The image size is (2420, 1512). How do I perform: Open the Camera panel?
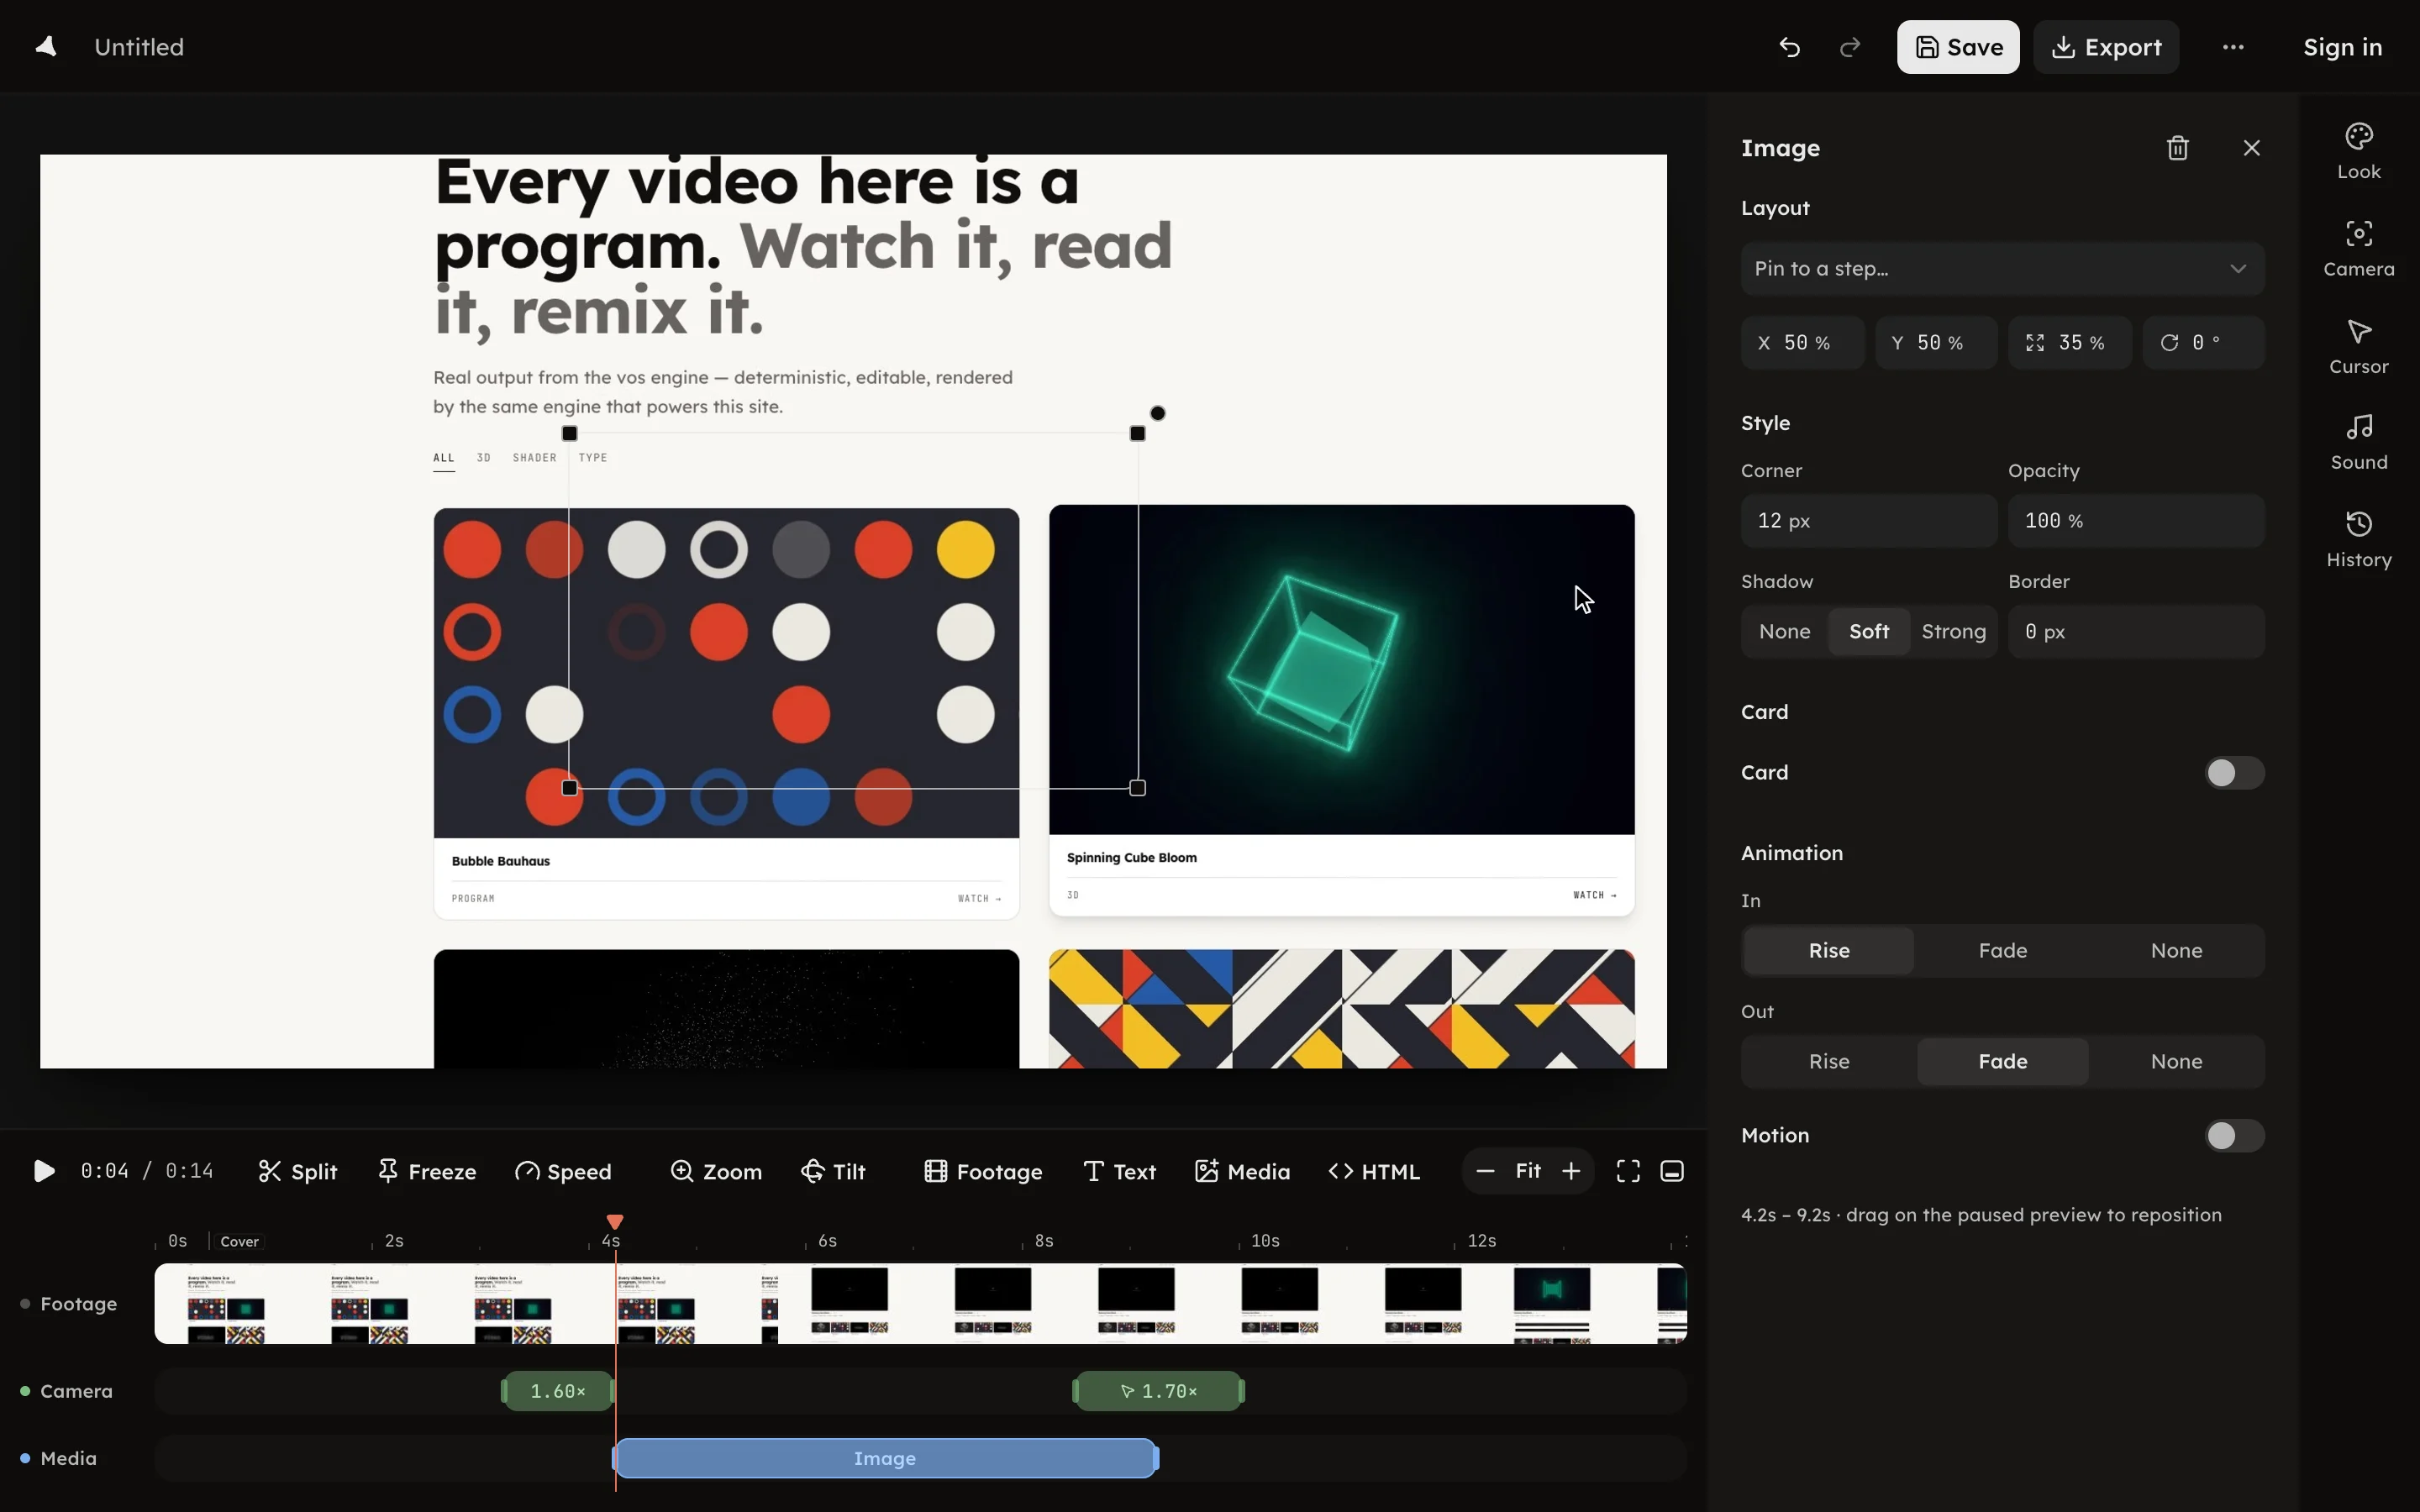tap(2359, 248)
